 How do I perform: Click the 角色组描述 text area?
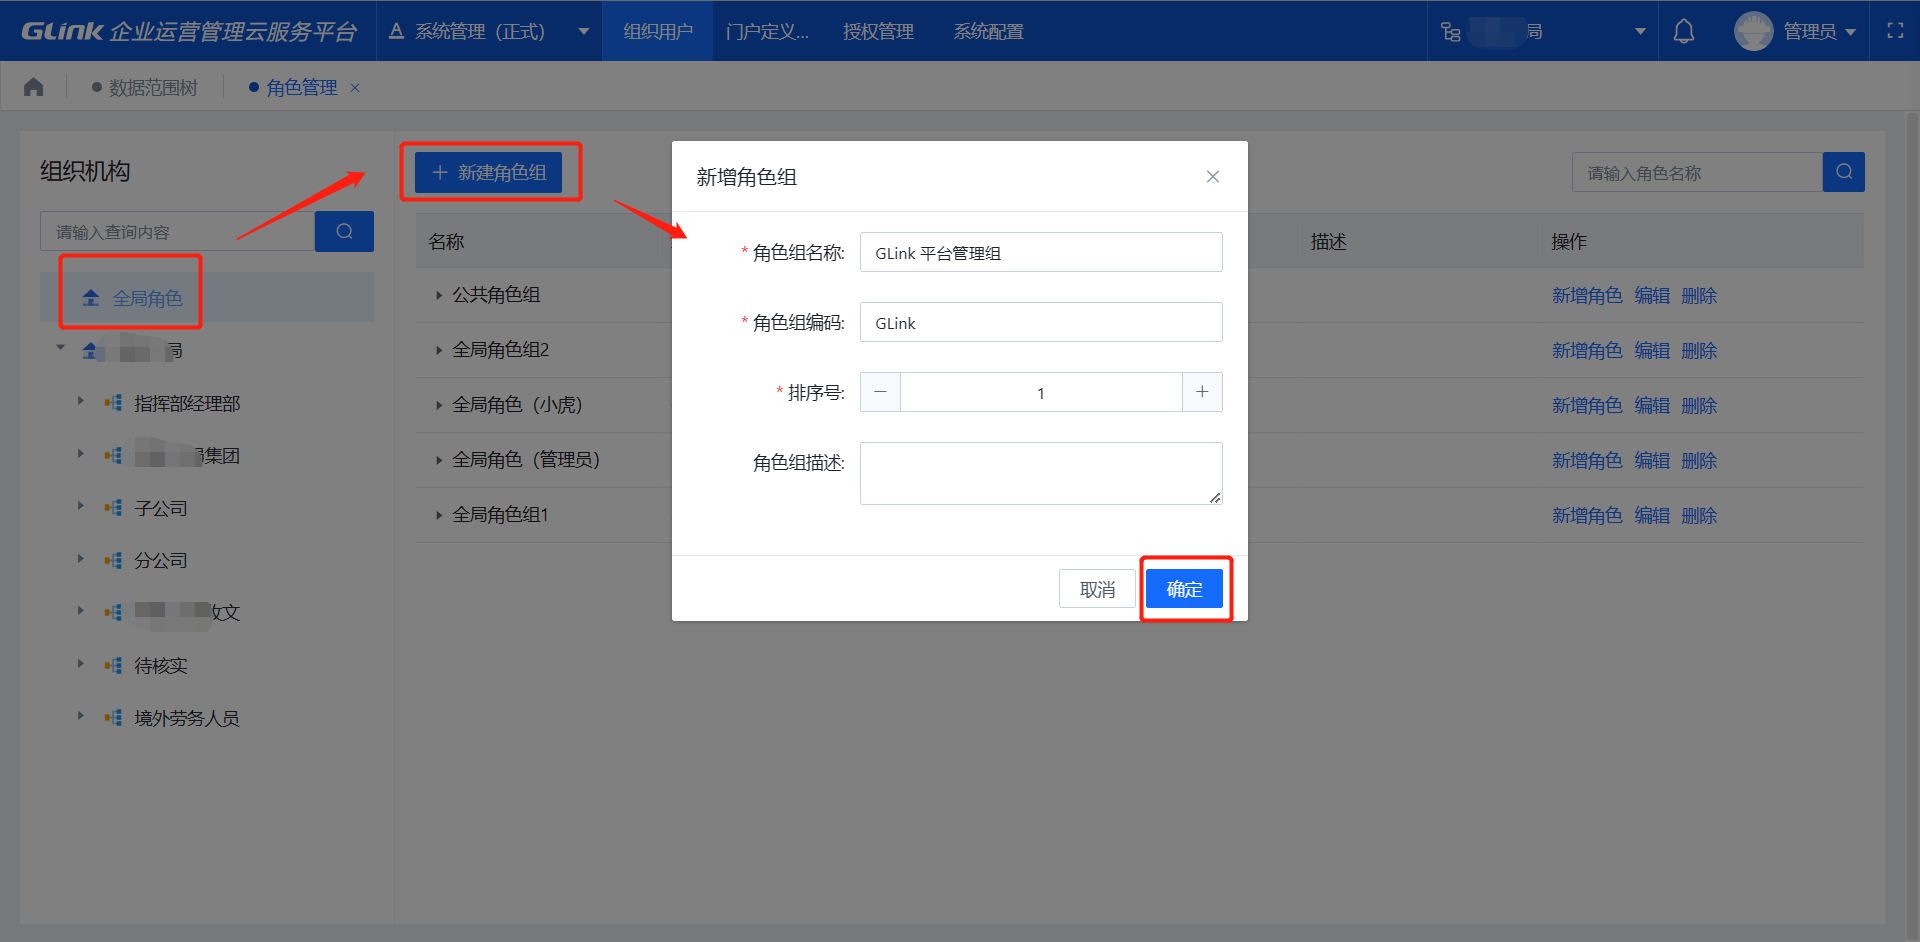[1041, 473]
